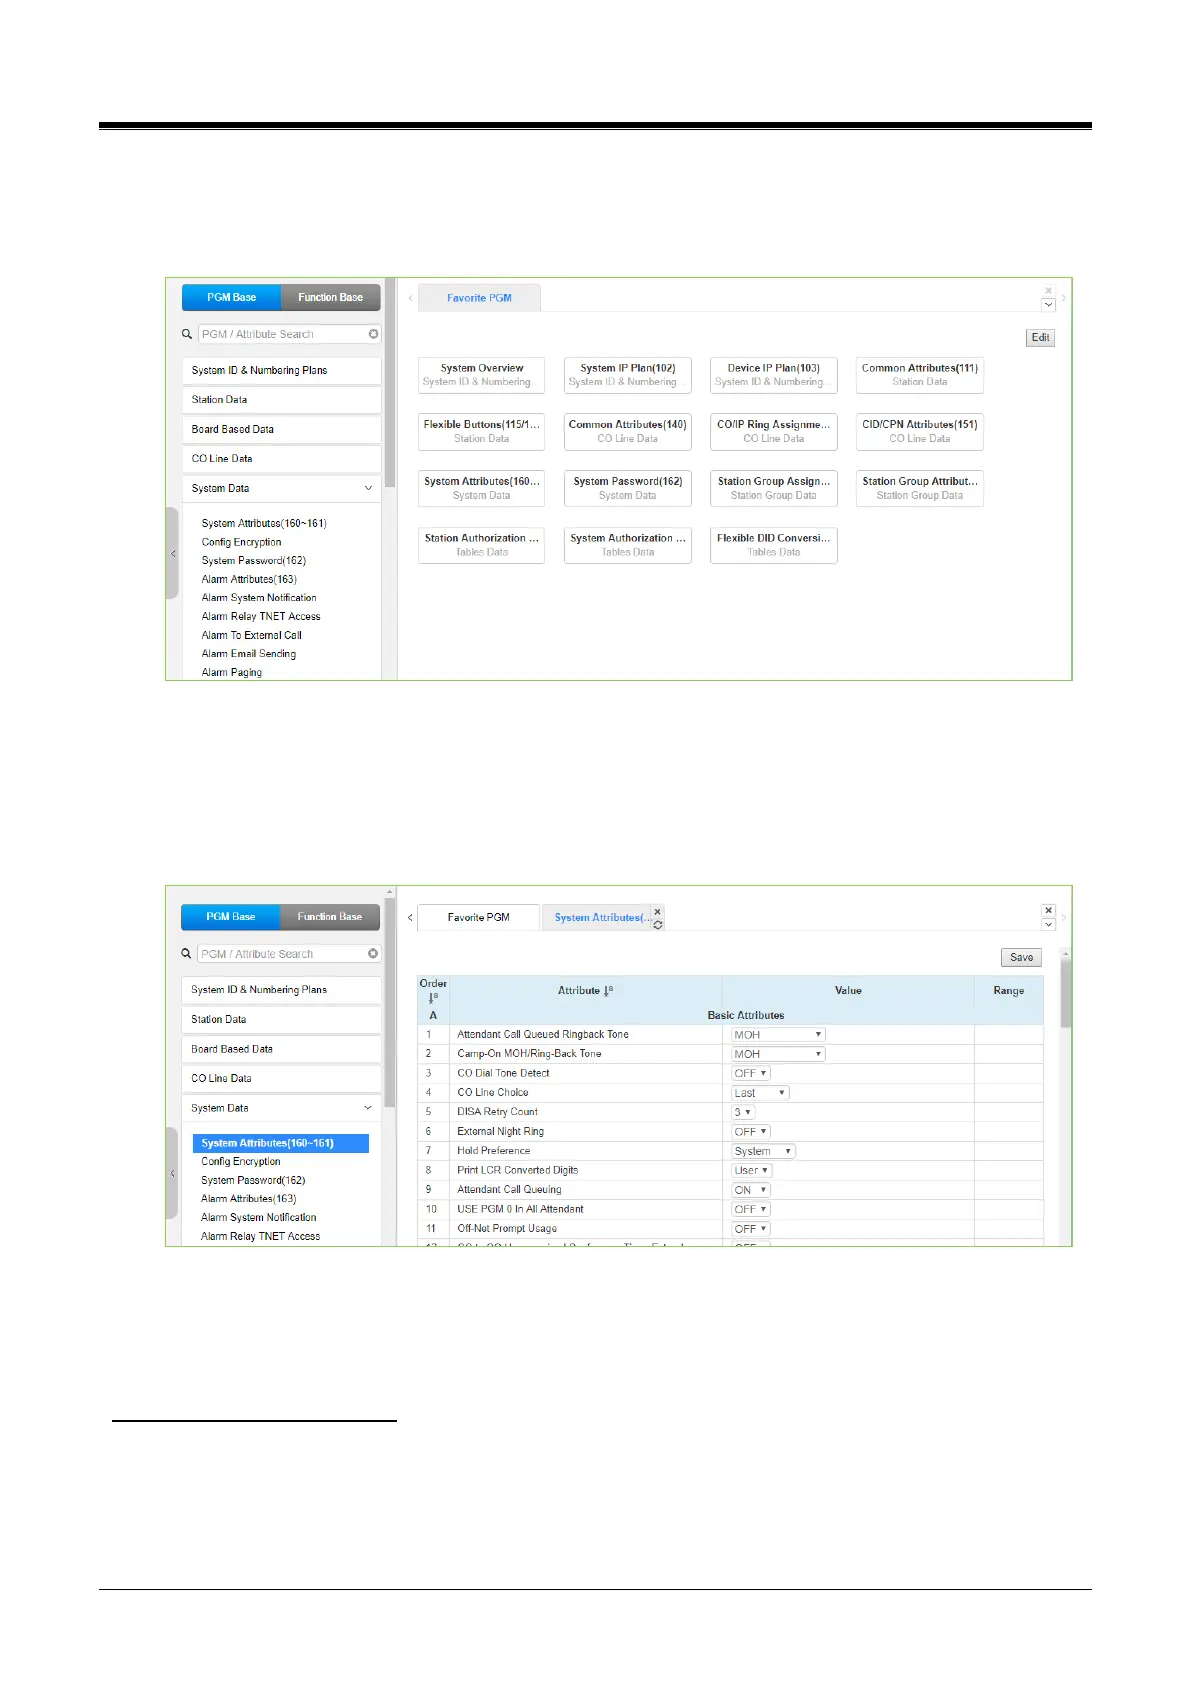Open Flexible DID Conversion favorite card
This screenshot has width=1191, height=1684.
[x=774, y=545]
